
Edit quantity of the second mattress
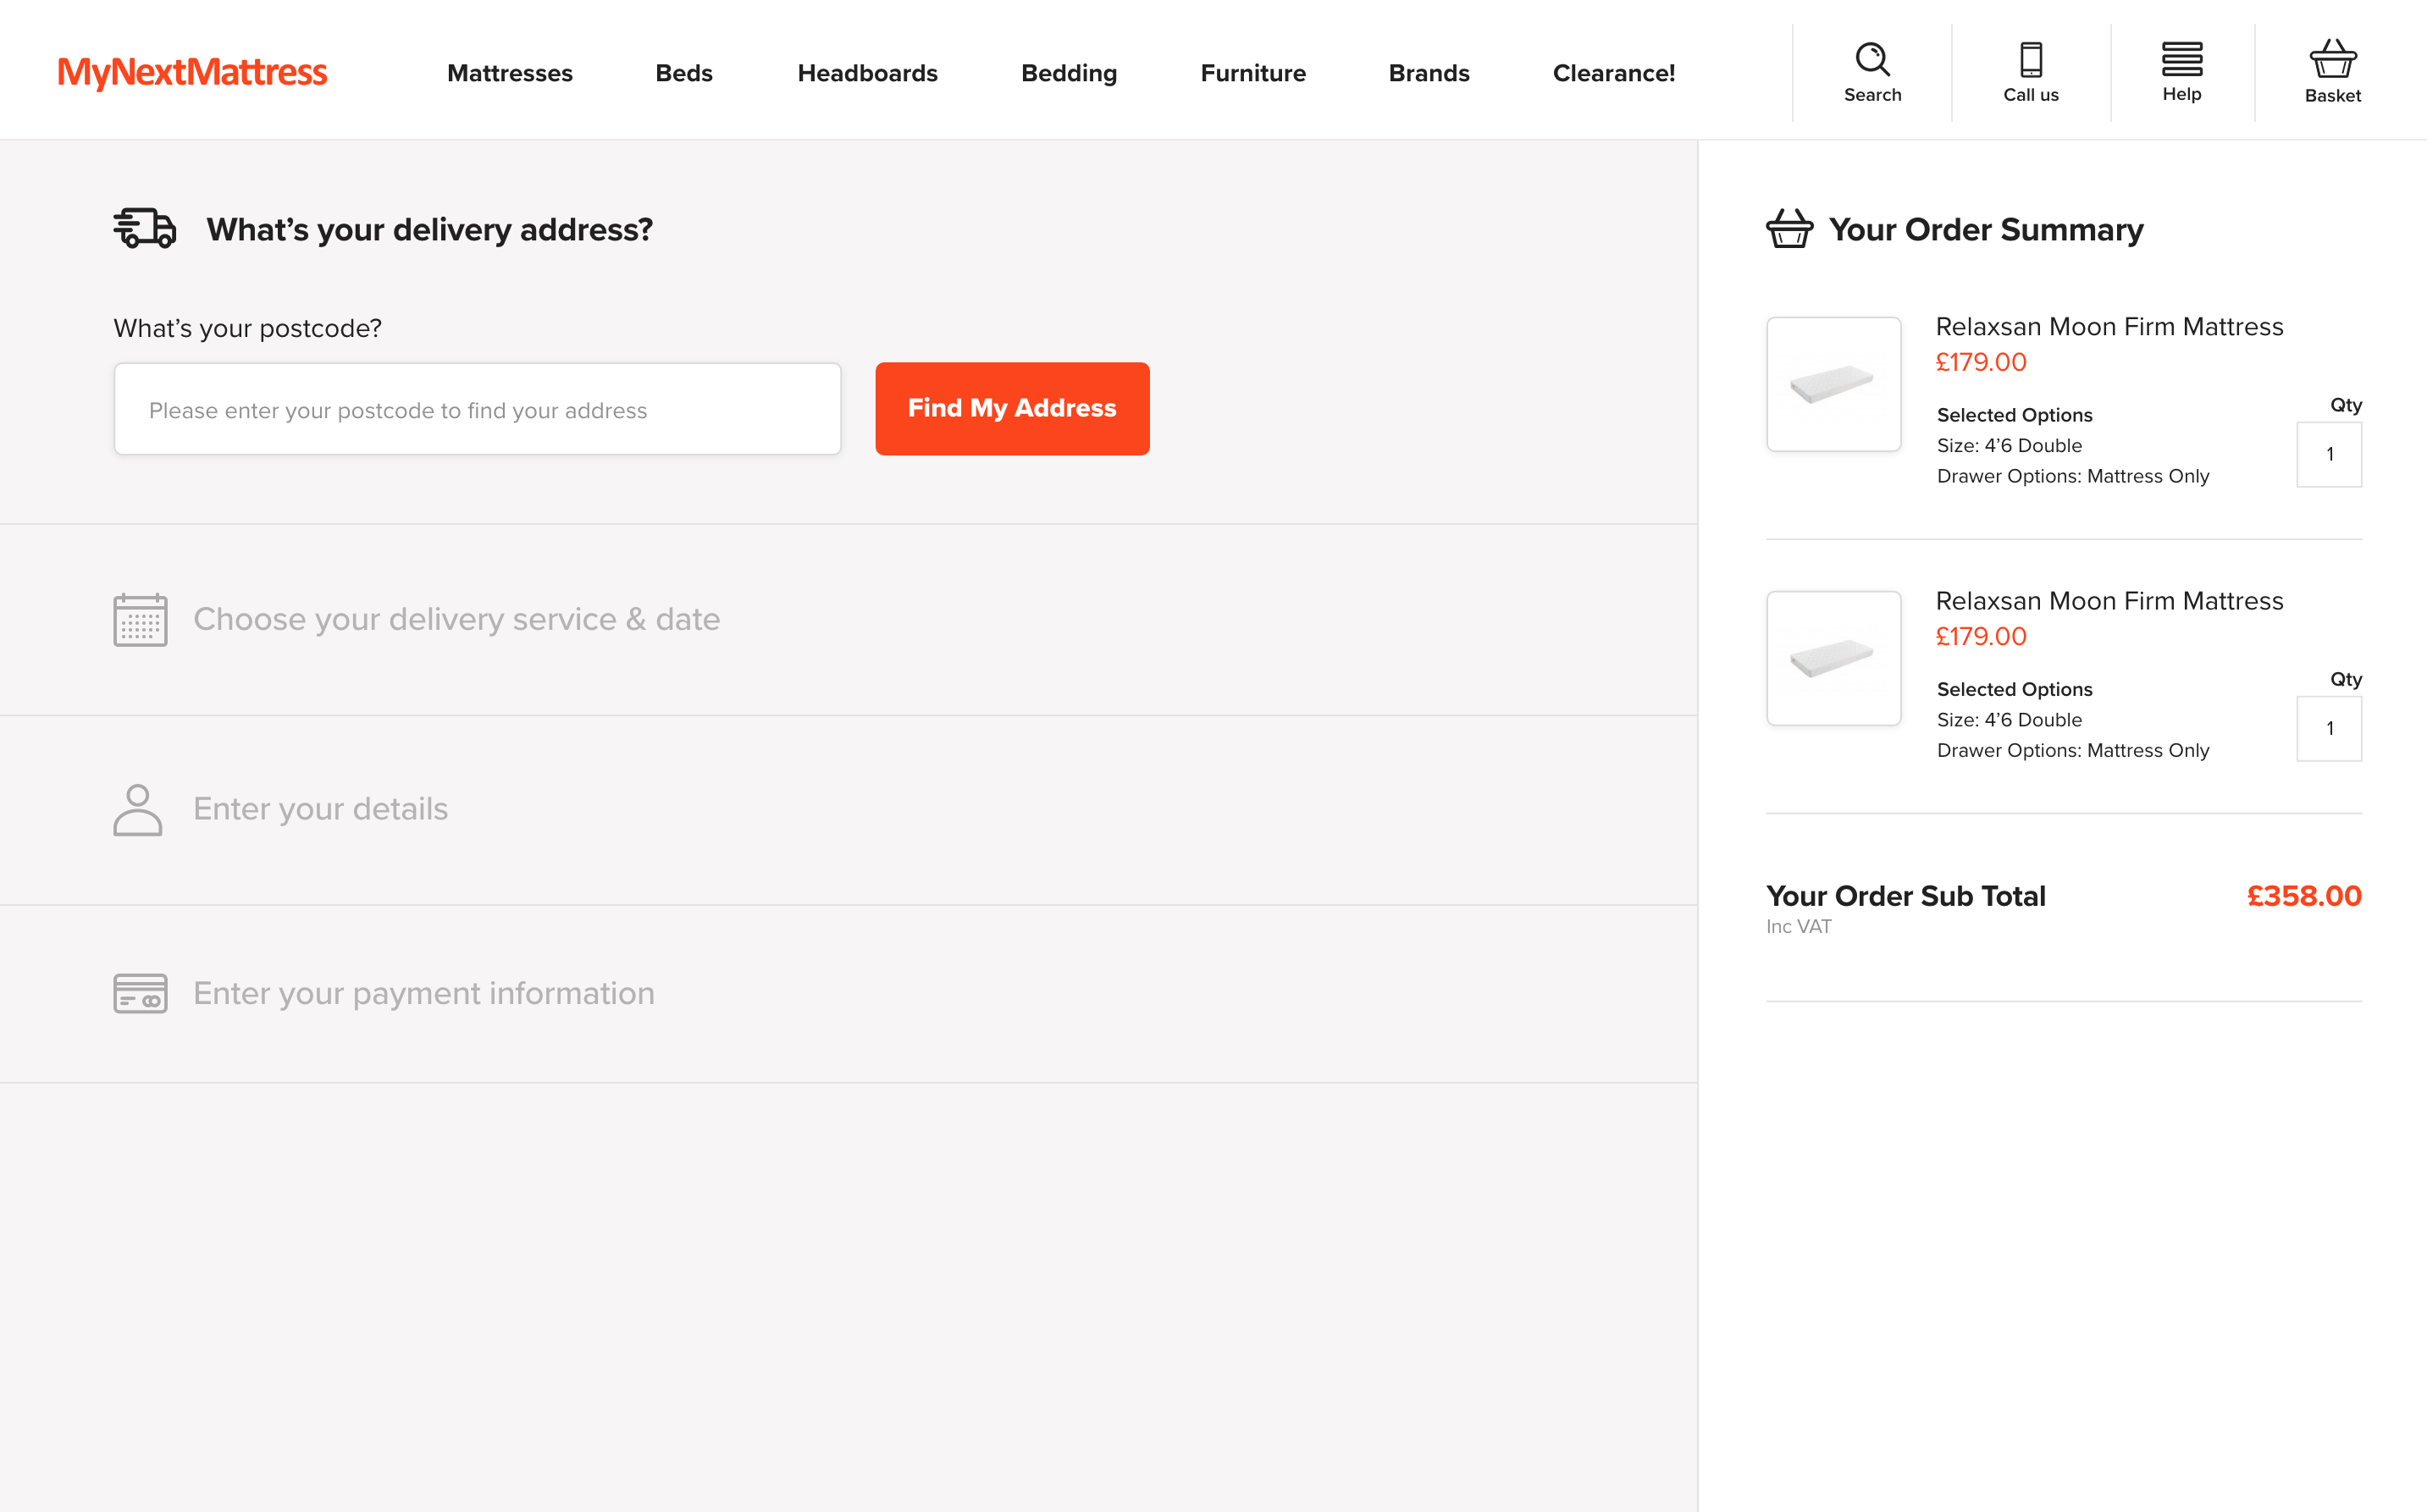tap(2329, 728)
